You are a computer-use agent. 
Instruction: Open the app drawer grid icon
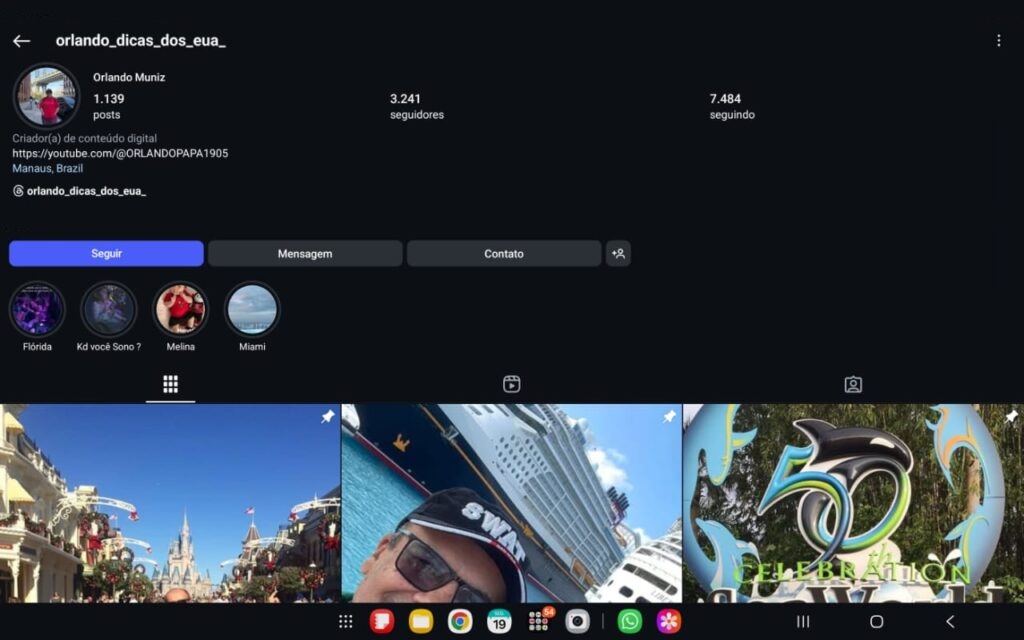[x=346, y=621]
